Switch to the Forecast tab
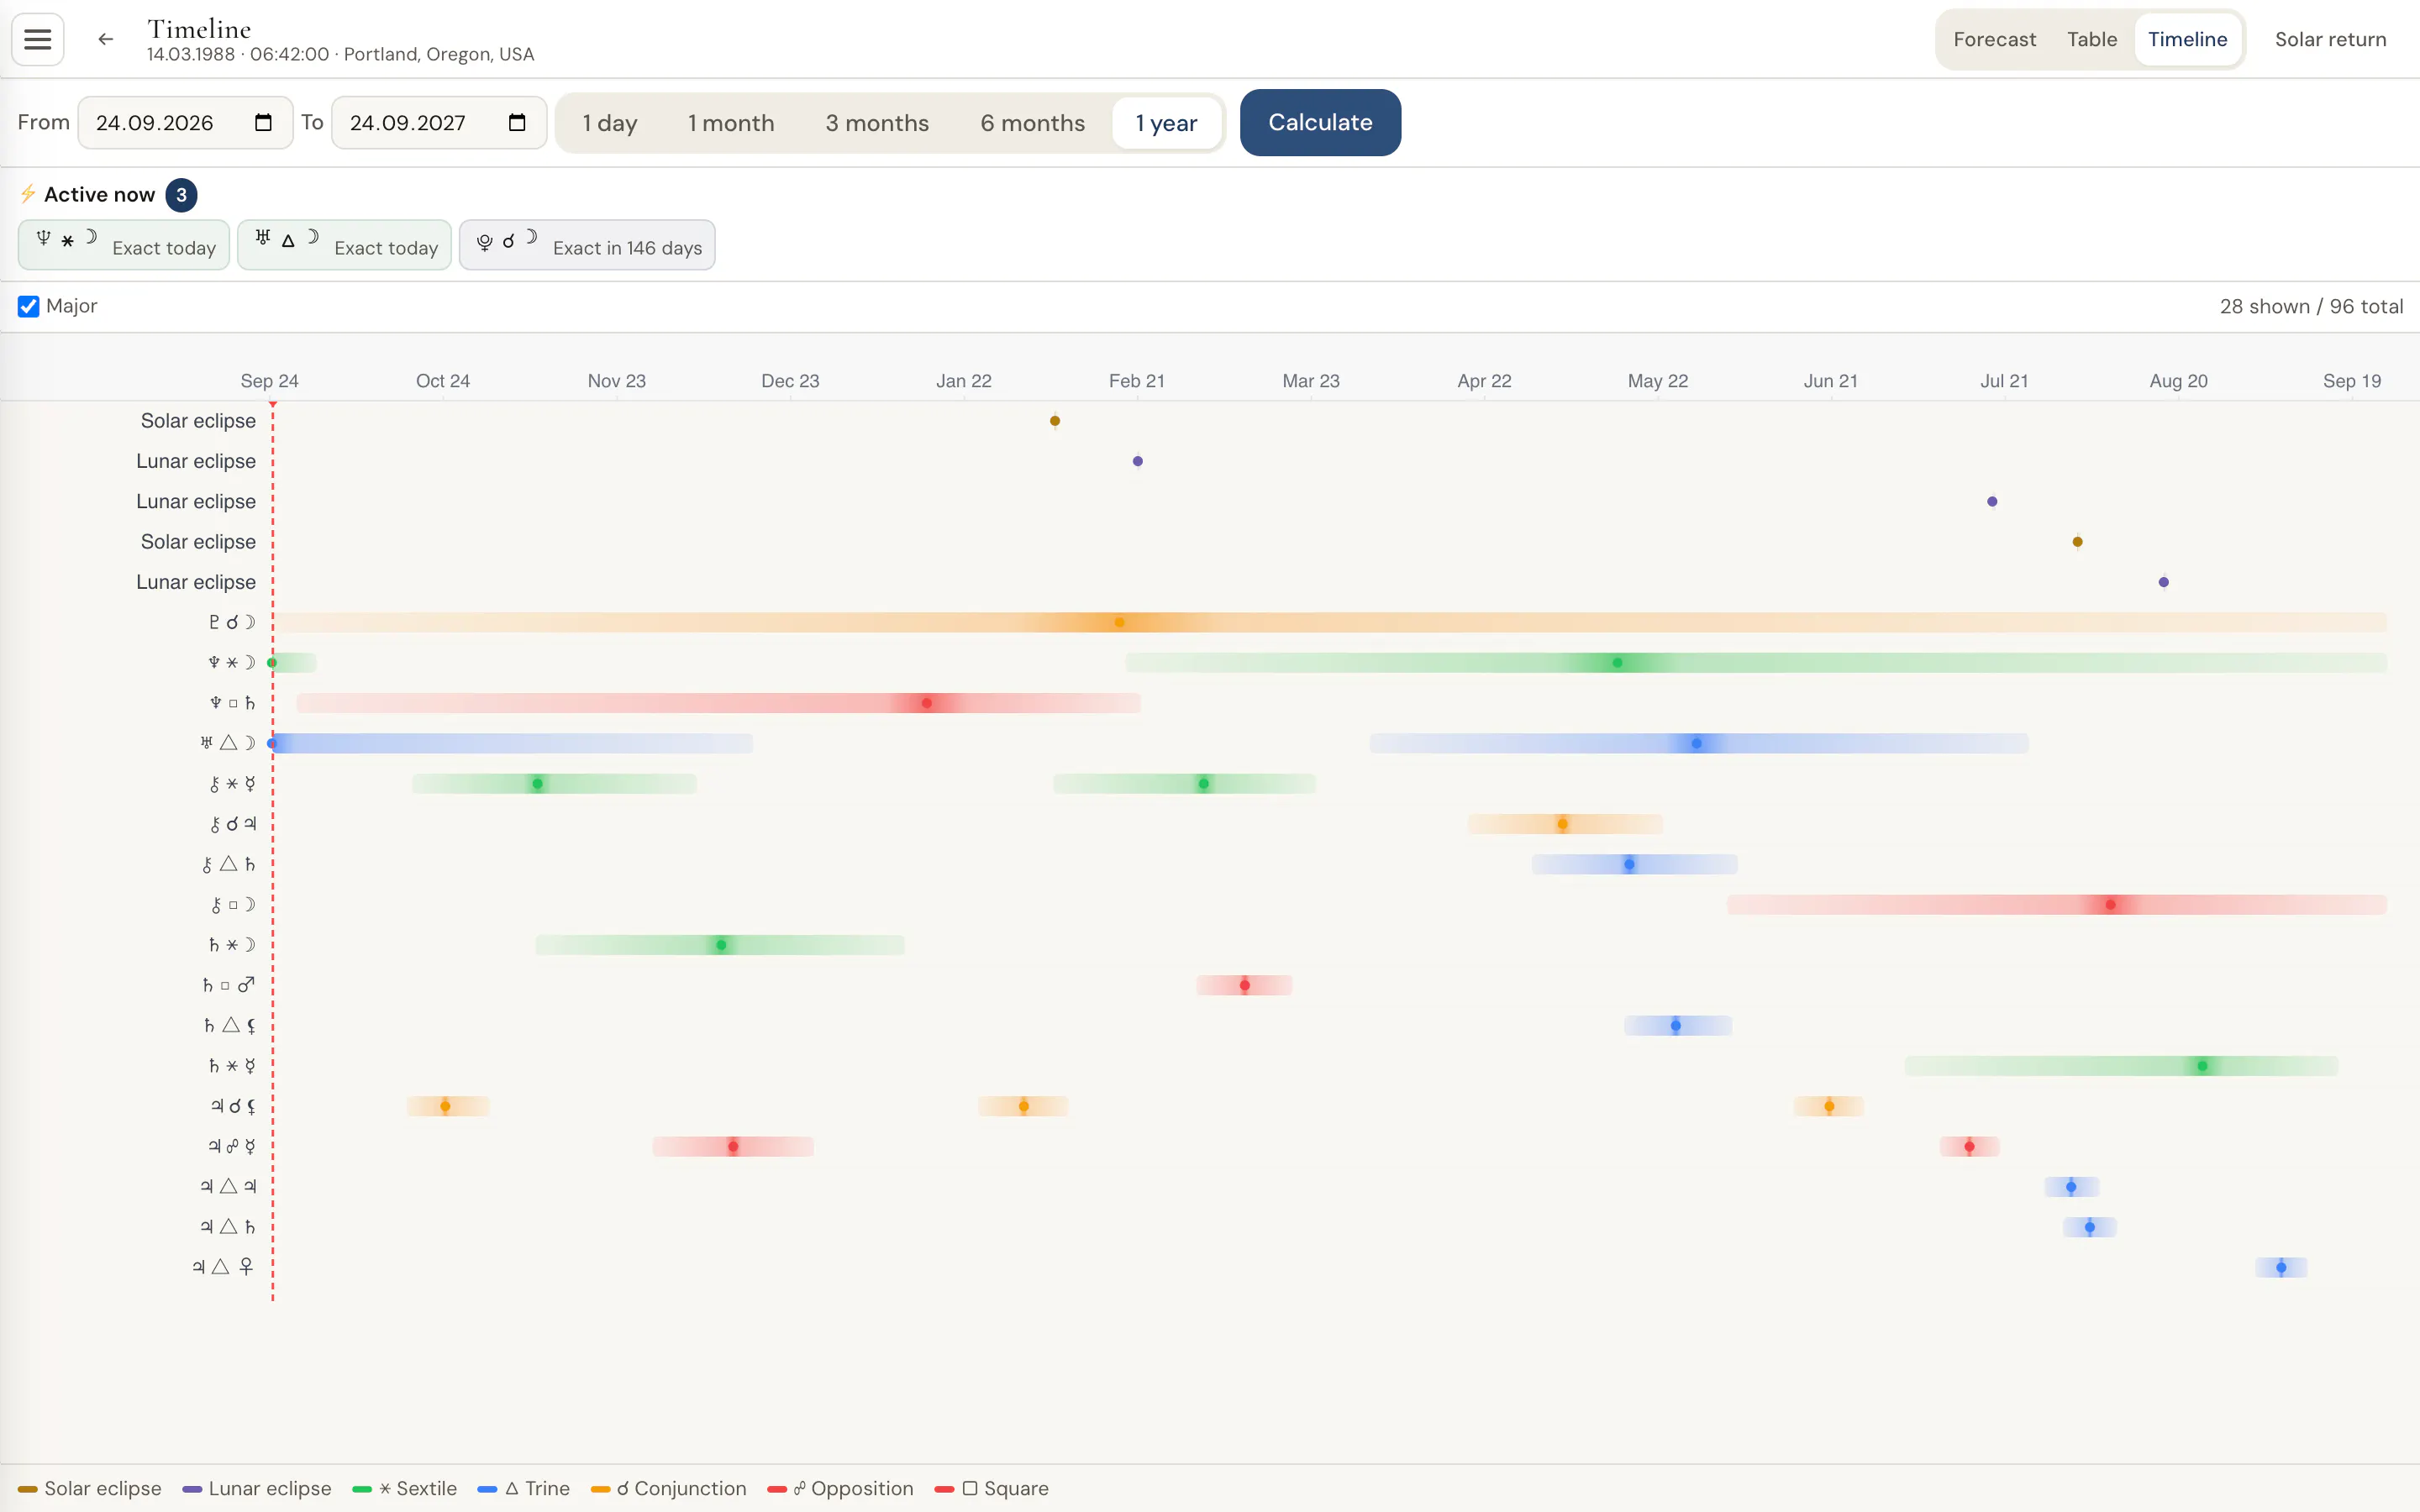Viewport: 2420px width, 1512px height. (x=1994, y=39)
